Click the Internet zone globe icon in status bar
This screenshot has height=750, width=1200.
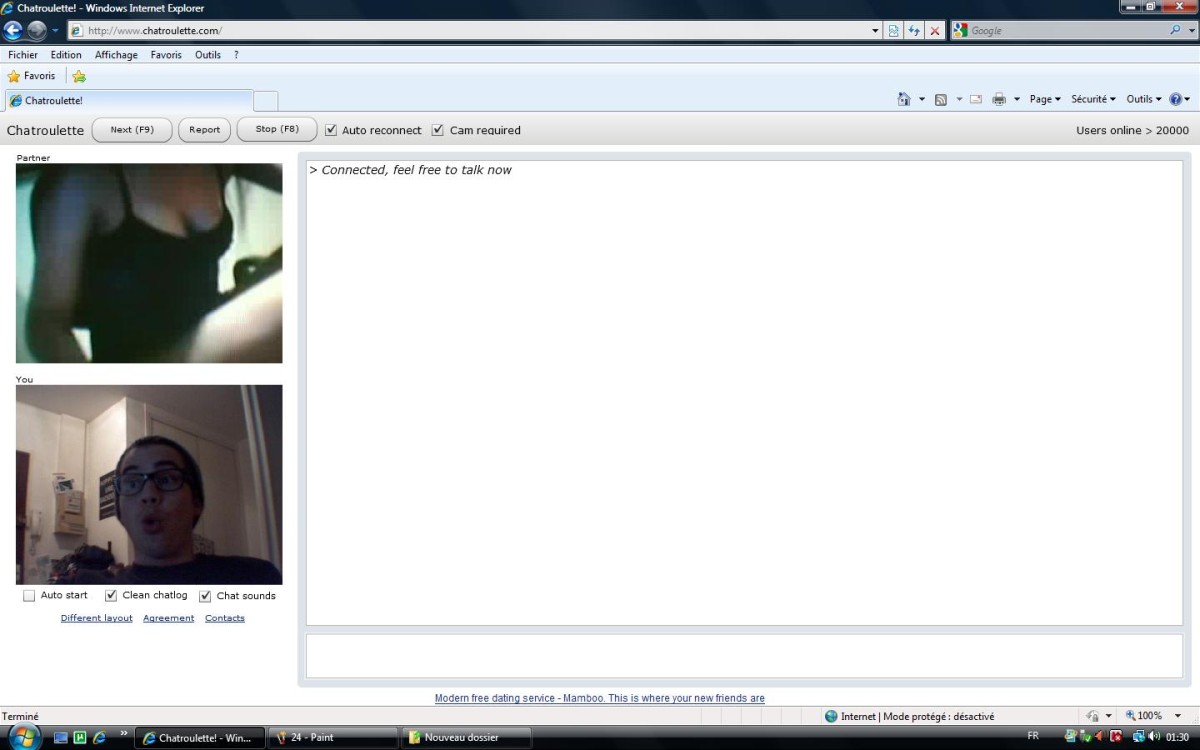831,716
